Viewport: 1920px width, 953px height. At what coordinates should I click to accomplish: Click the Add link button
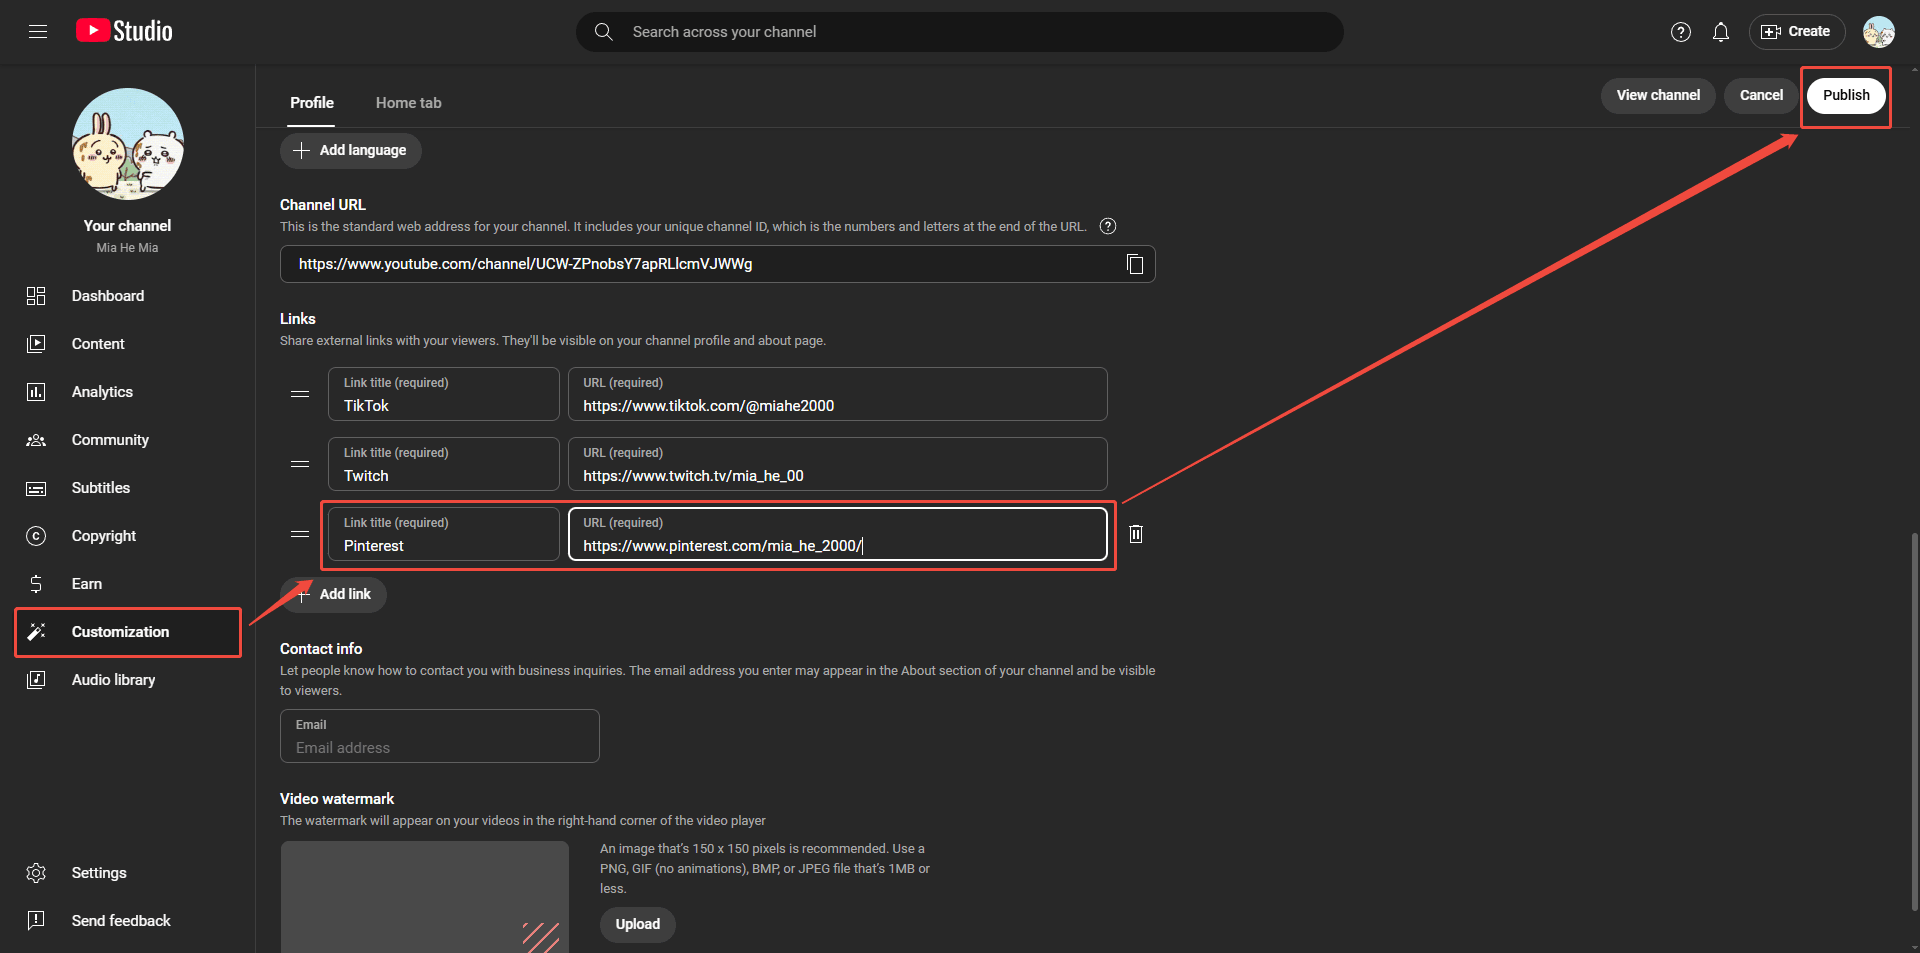334,594
